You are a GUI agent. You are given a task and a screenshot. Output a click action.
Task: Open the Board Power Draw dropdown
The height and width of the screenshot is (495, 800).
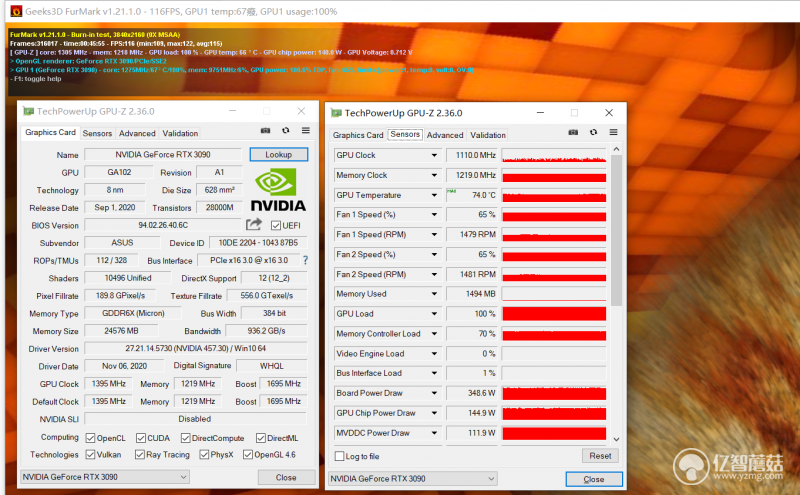pos(434,393)
